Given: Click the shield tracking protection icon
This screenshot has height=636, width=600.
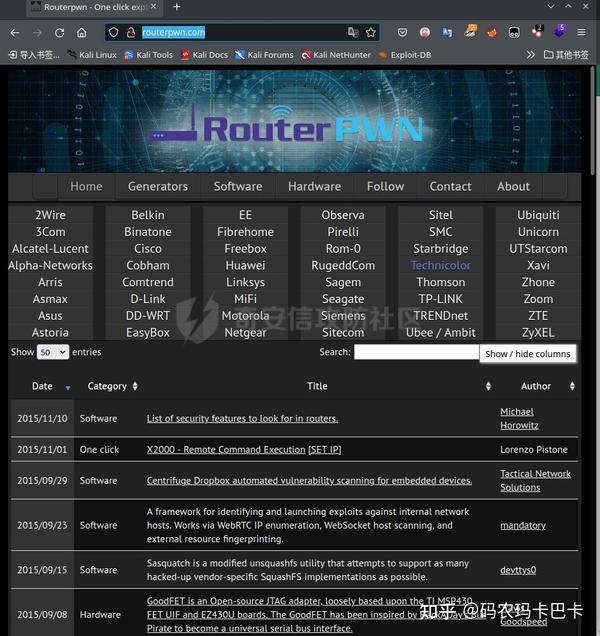Looking at the screenshot, I should pyautogui.click(x=114, y=32).
